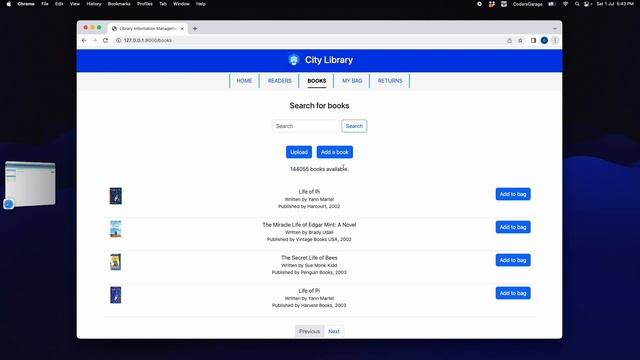Viewport: 640px width, 360px height.
Task: Click the Upload button
Action: 299,152
